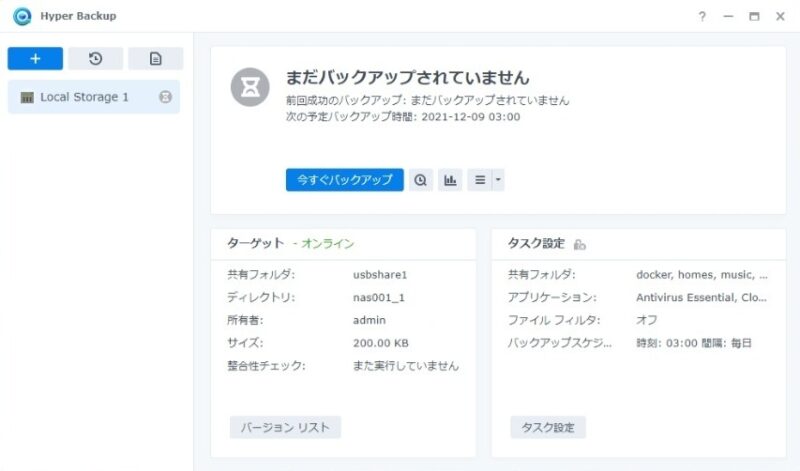The width and height of the screenshot is (800, 471).
Task: Expand the dropdown arrow beside the menu icon
Action: pyautogui.click(x=498, y=180)
